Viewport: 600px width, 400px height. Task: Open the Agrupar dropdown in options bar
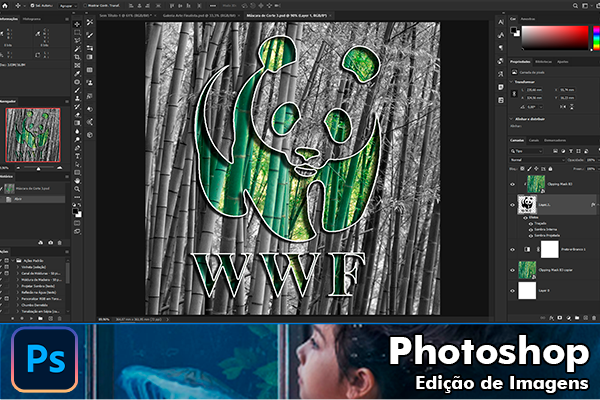tap(68, 6)
